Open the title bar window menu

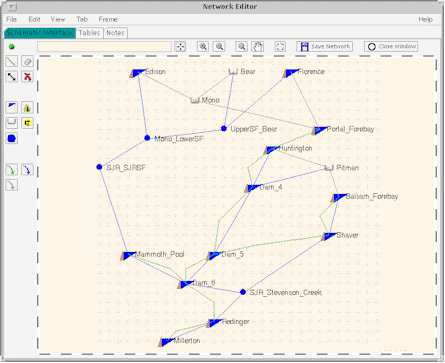(x=12, y=7)
